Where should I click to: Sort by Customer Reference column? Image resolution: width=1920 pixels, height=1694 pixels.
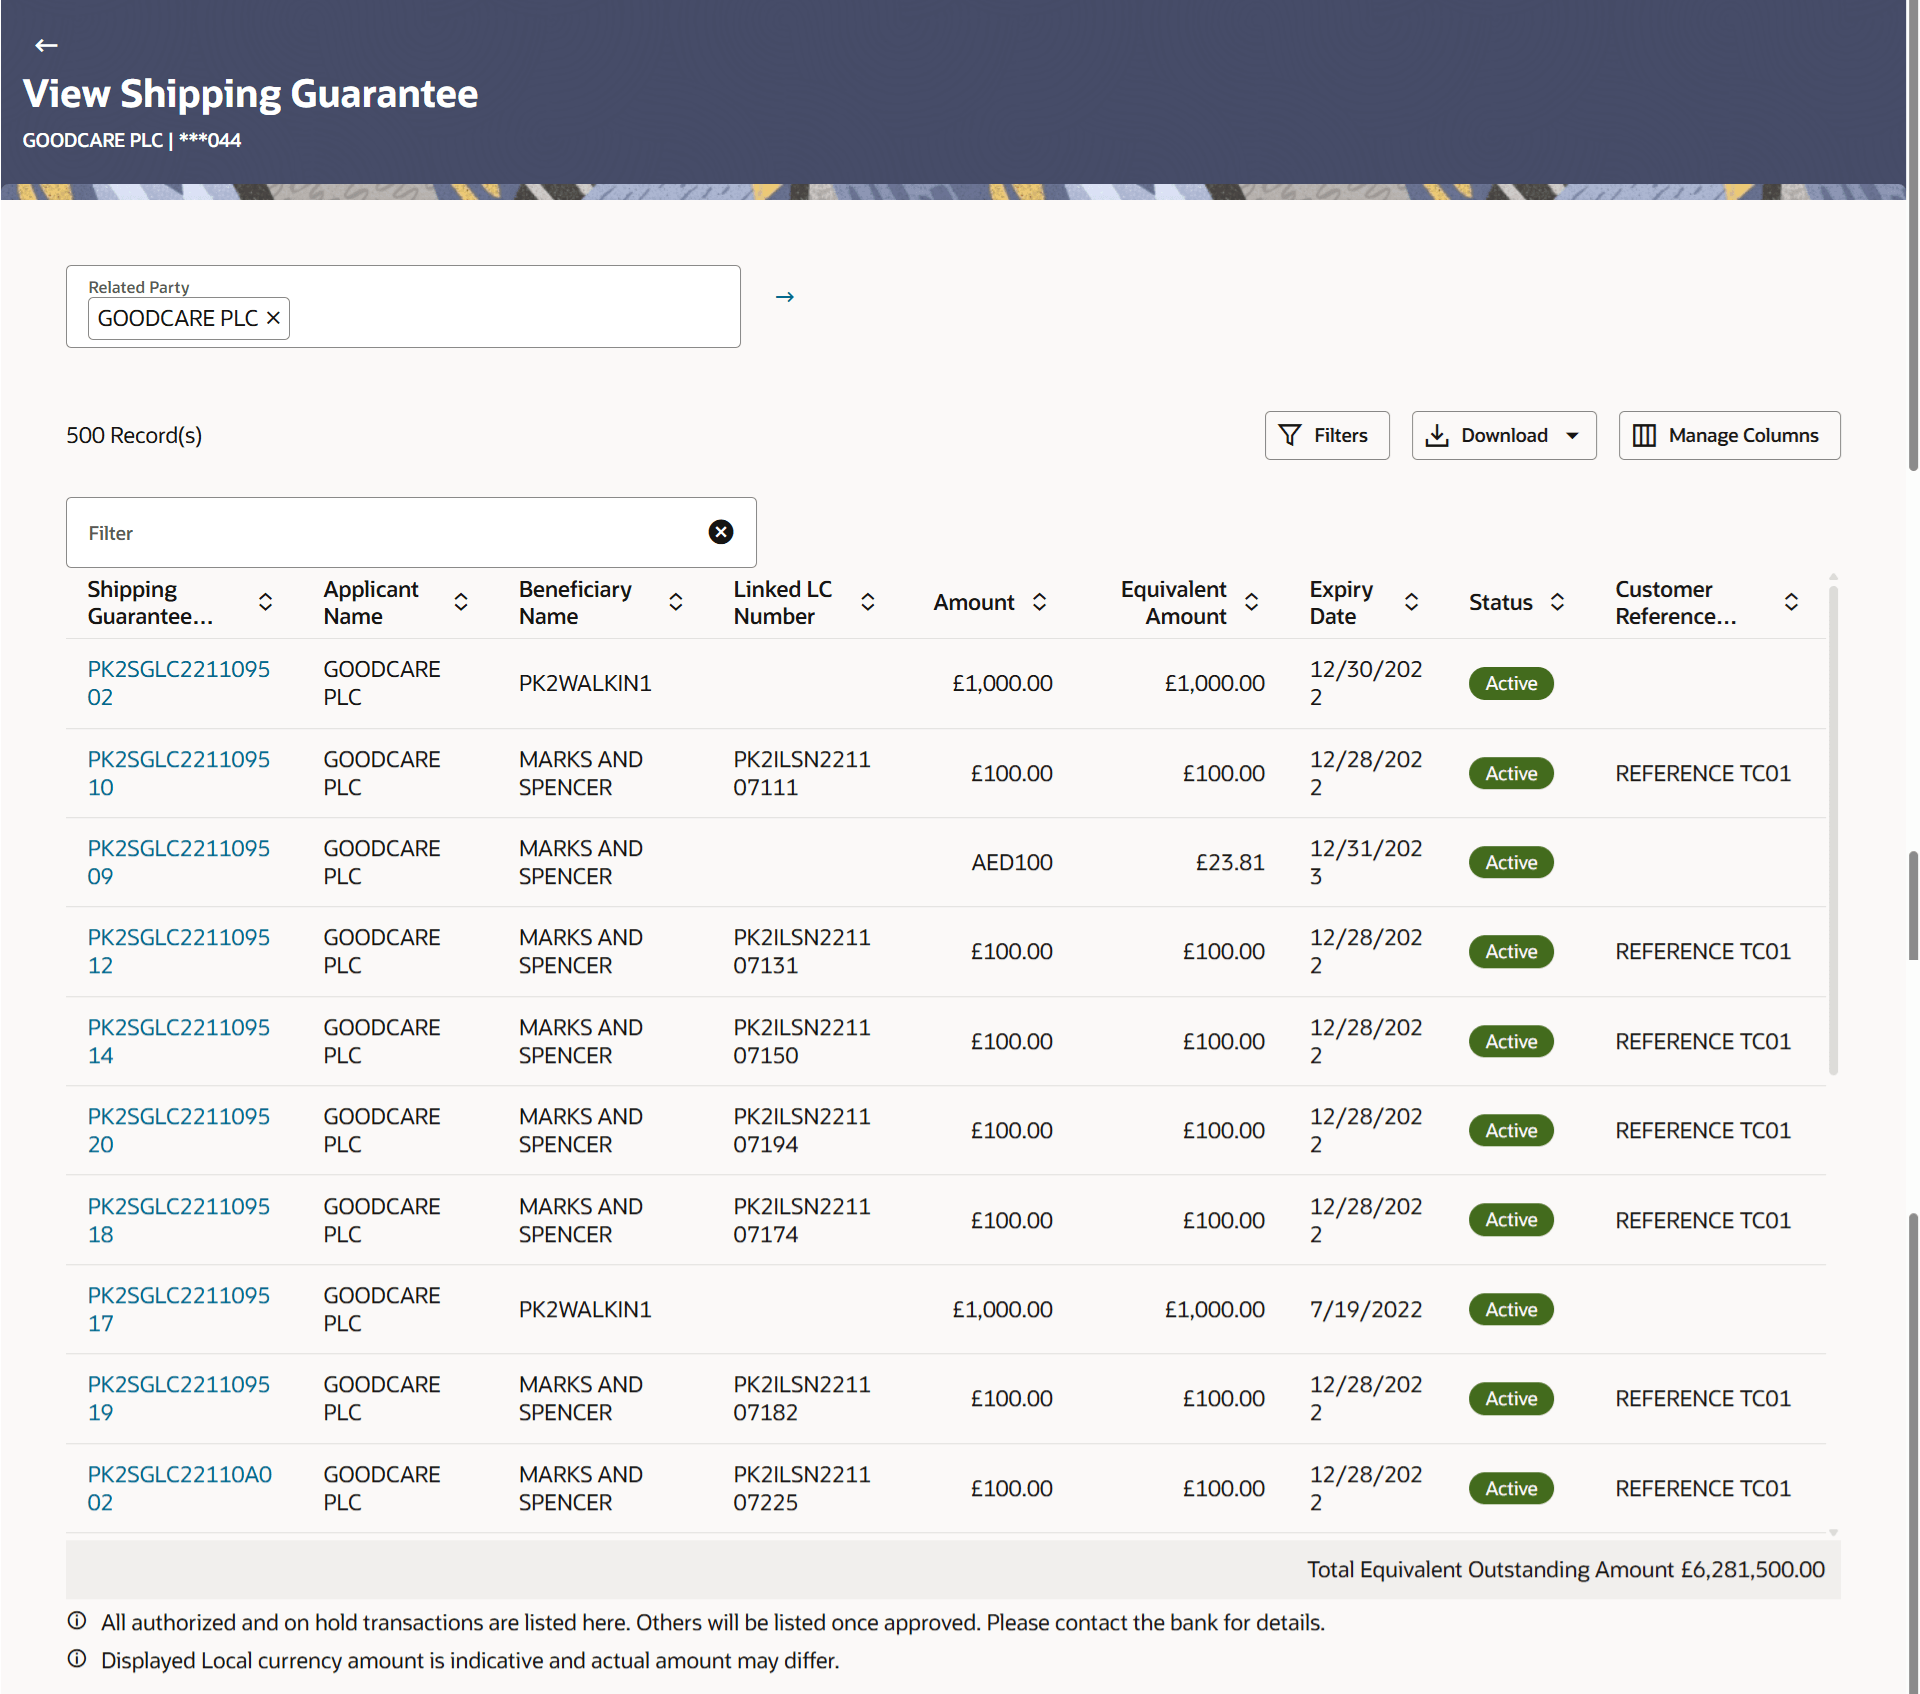[x=1791, y=602]
